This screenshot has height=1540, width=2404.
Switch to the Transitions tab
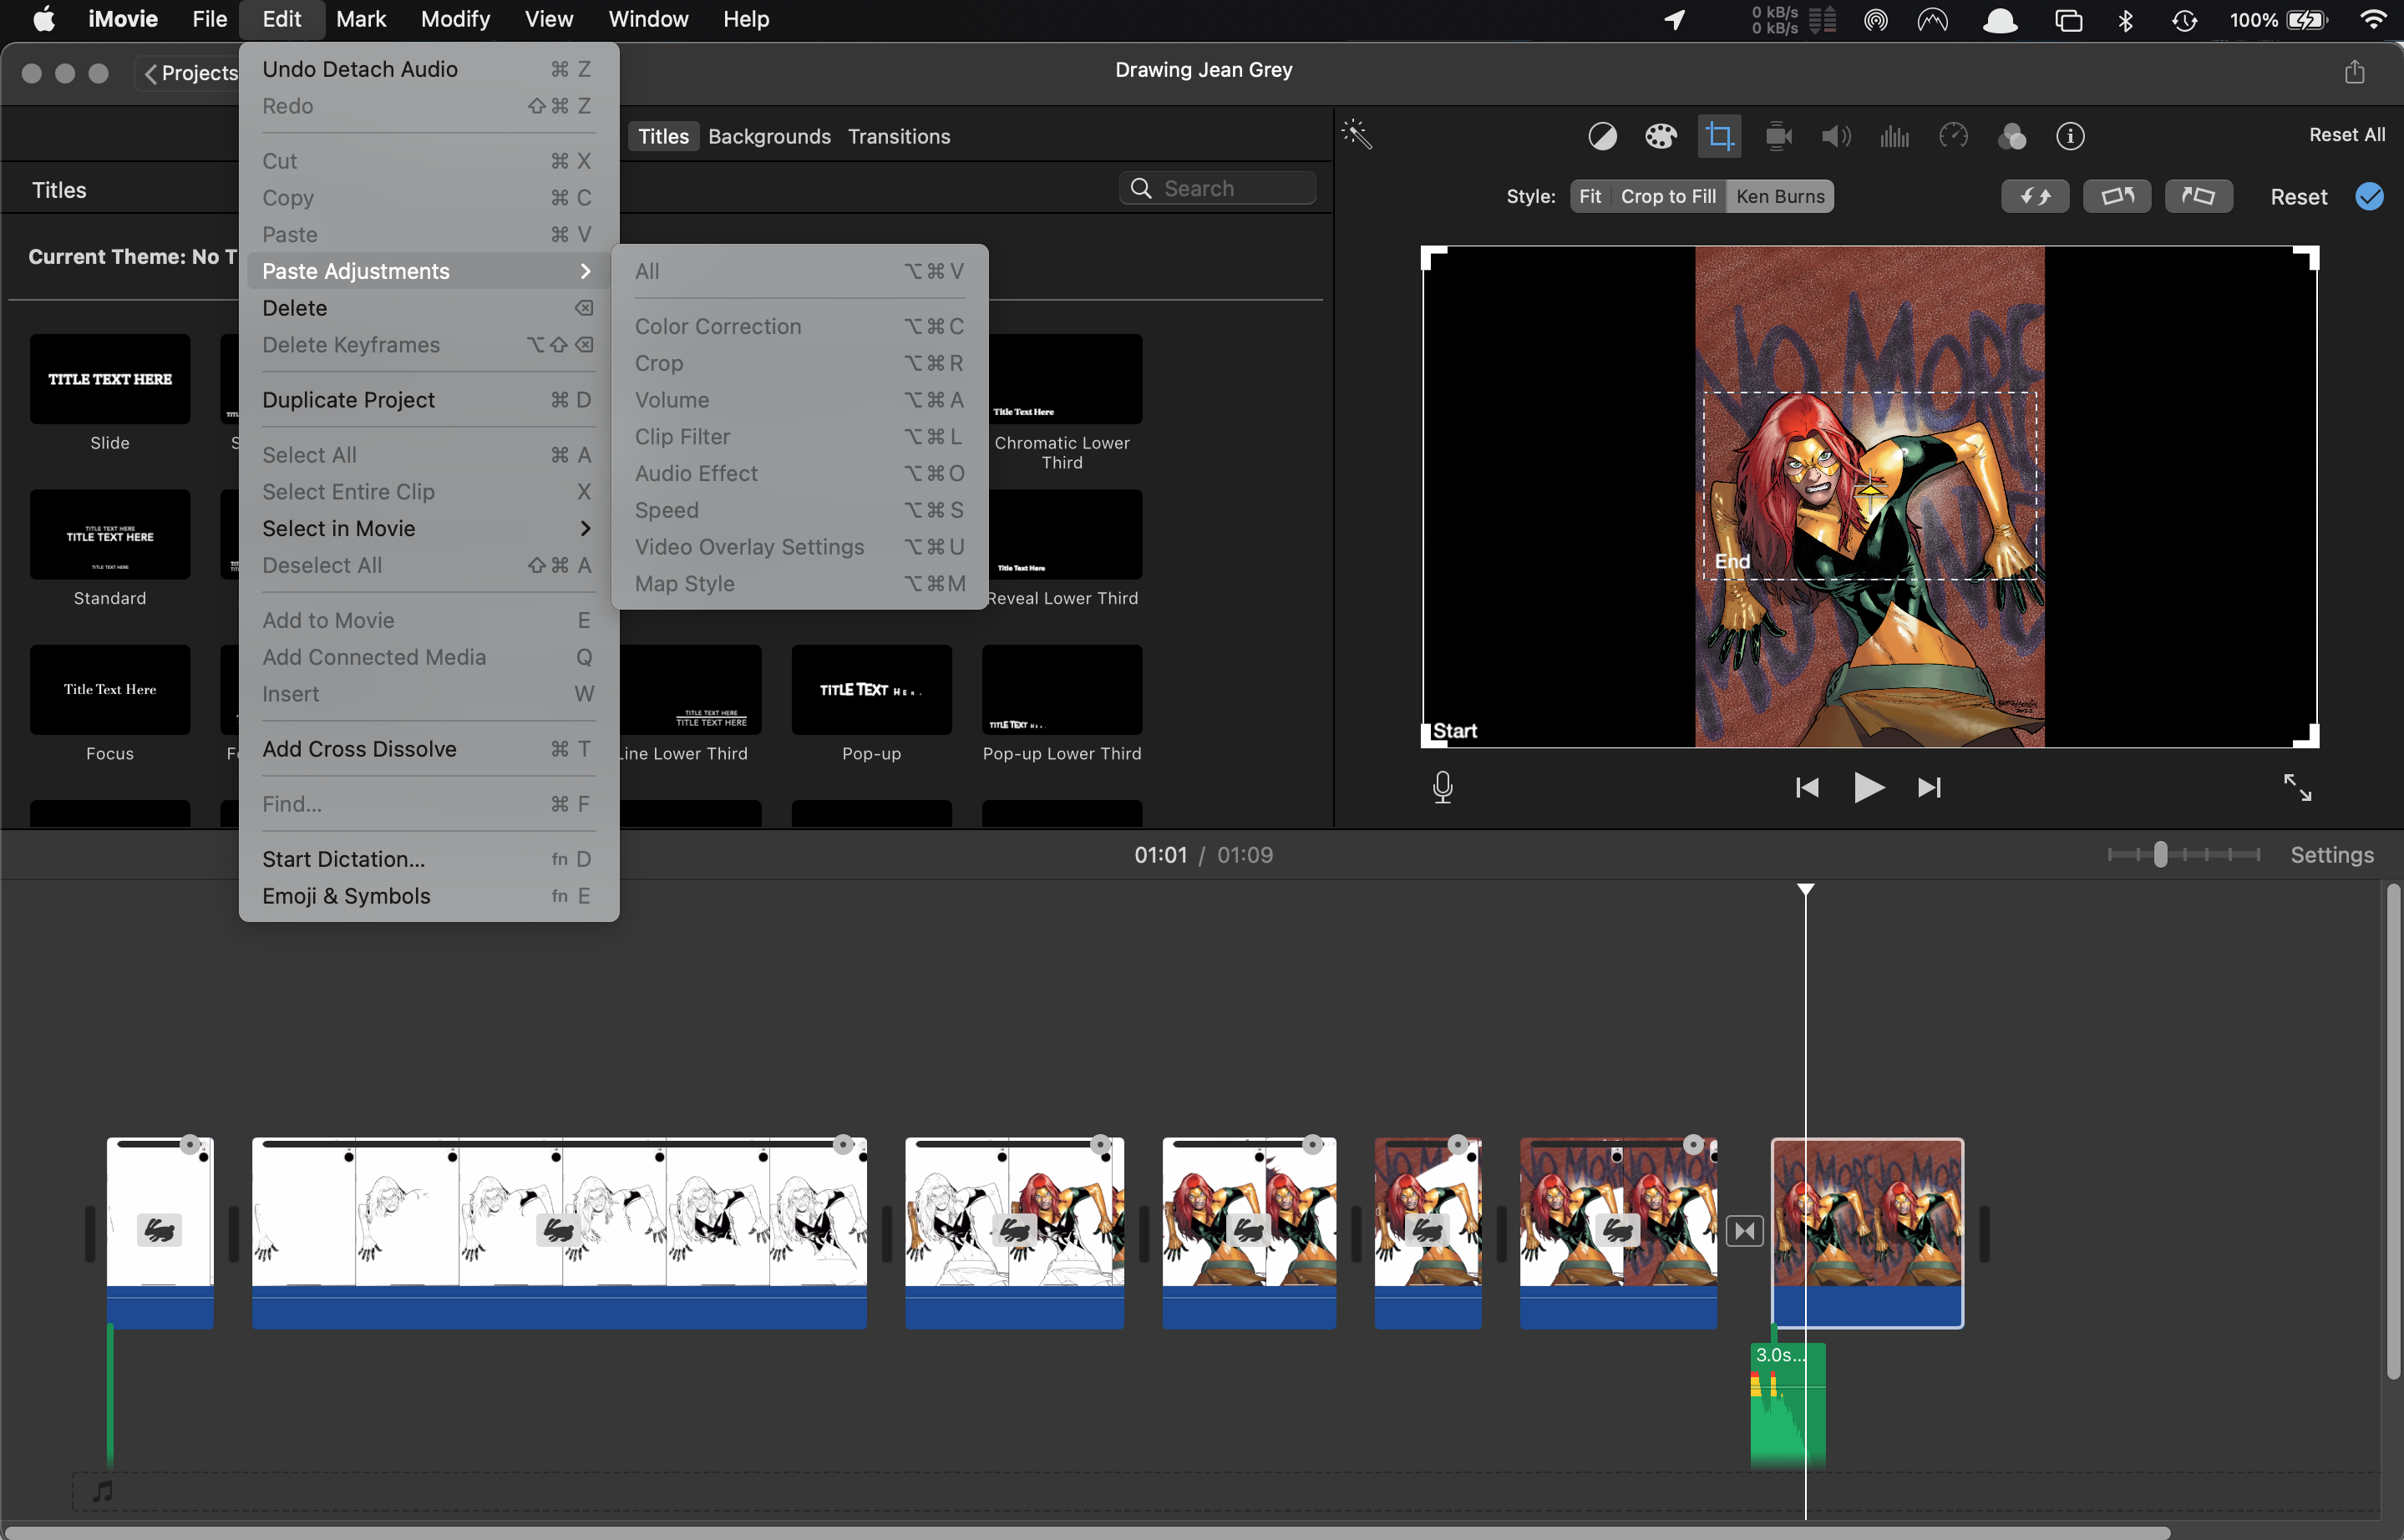[898, 136]
